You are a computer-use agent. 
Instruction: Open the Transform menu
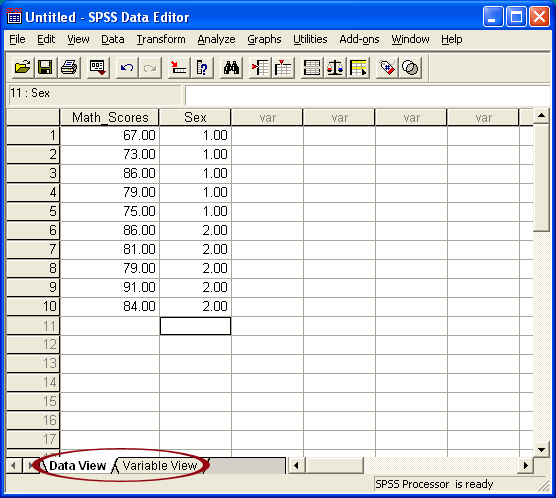click(x=161, y=39)
